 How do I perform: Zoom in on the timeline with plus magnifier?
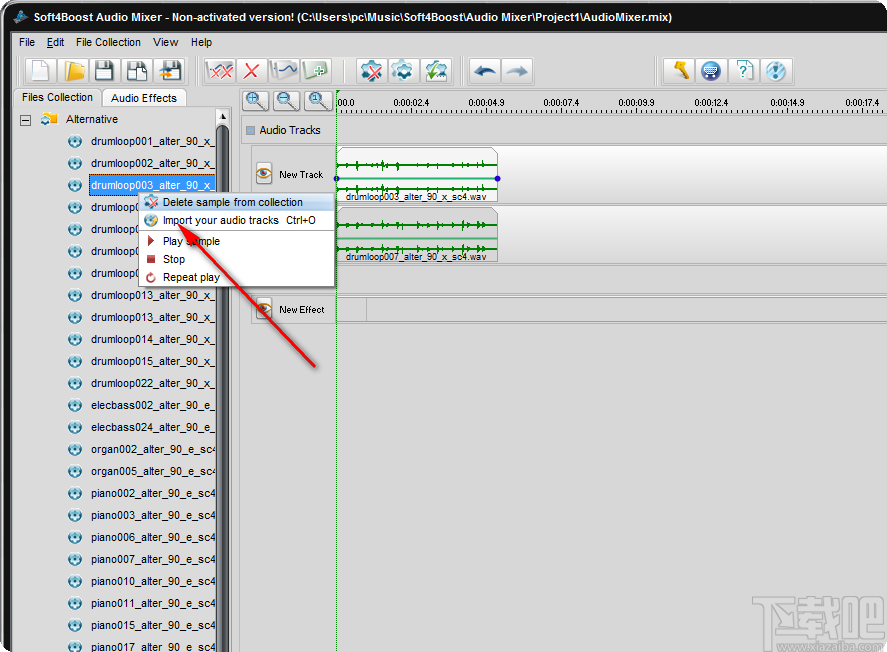pyautogui.click(x=255, y=101)
